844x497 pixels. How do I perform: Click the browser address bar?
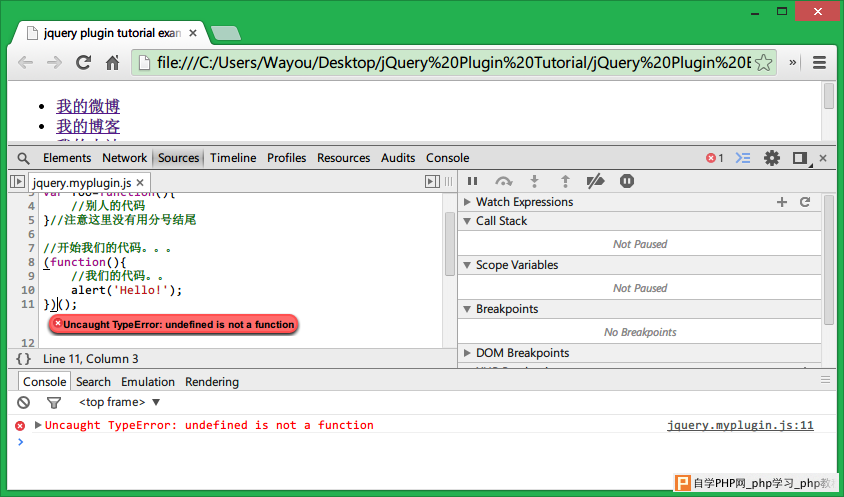point(450,63)
